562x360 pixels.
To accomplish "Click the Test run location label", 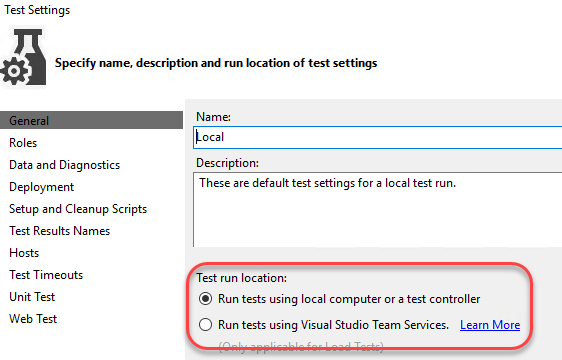I will click(x=242, y=278).
